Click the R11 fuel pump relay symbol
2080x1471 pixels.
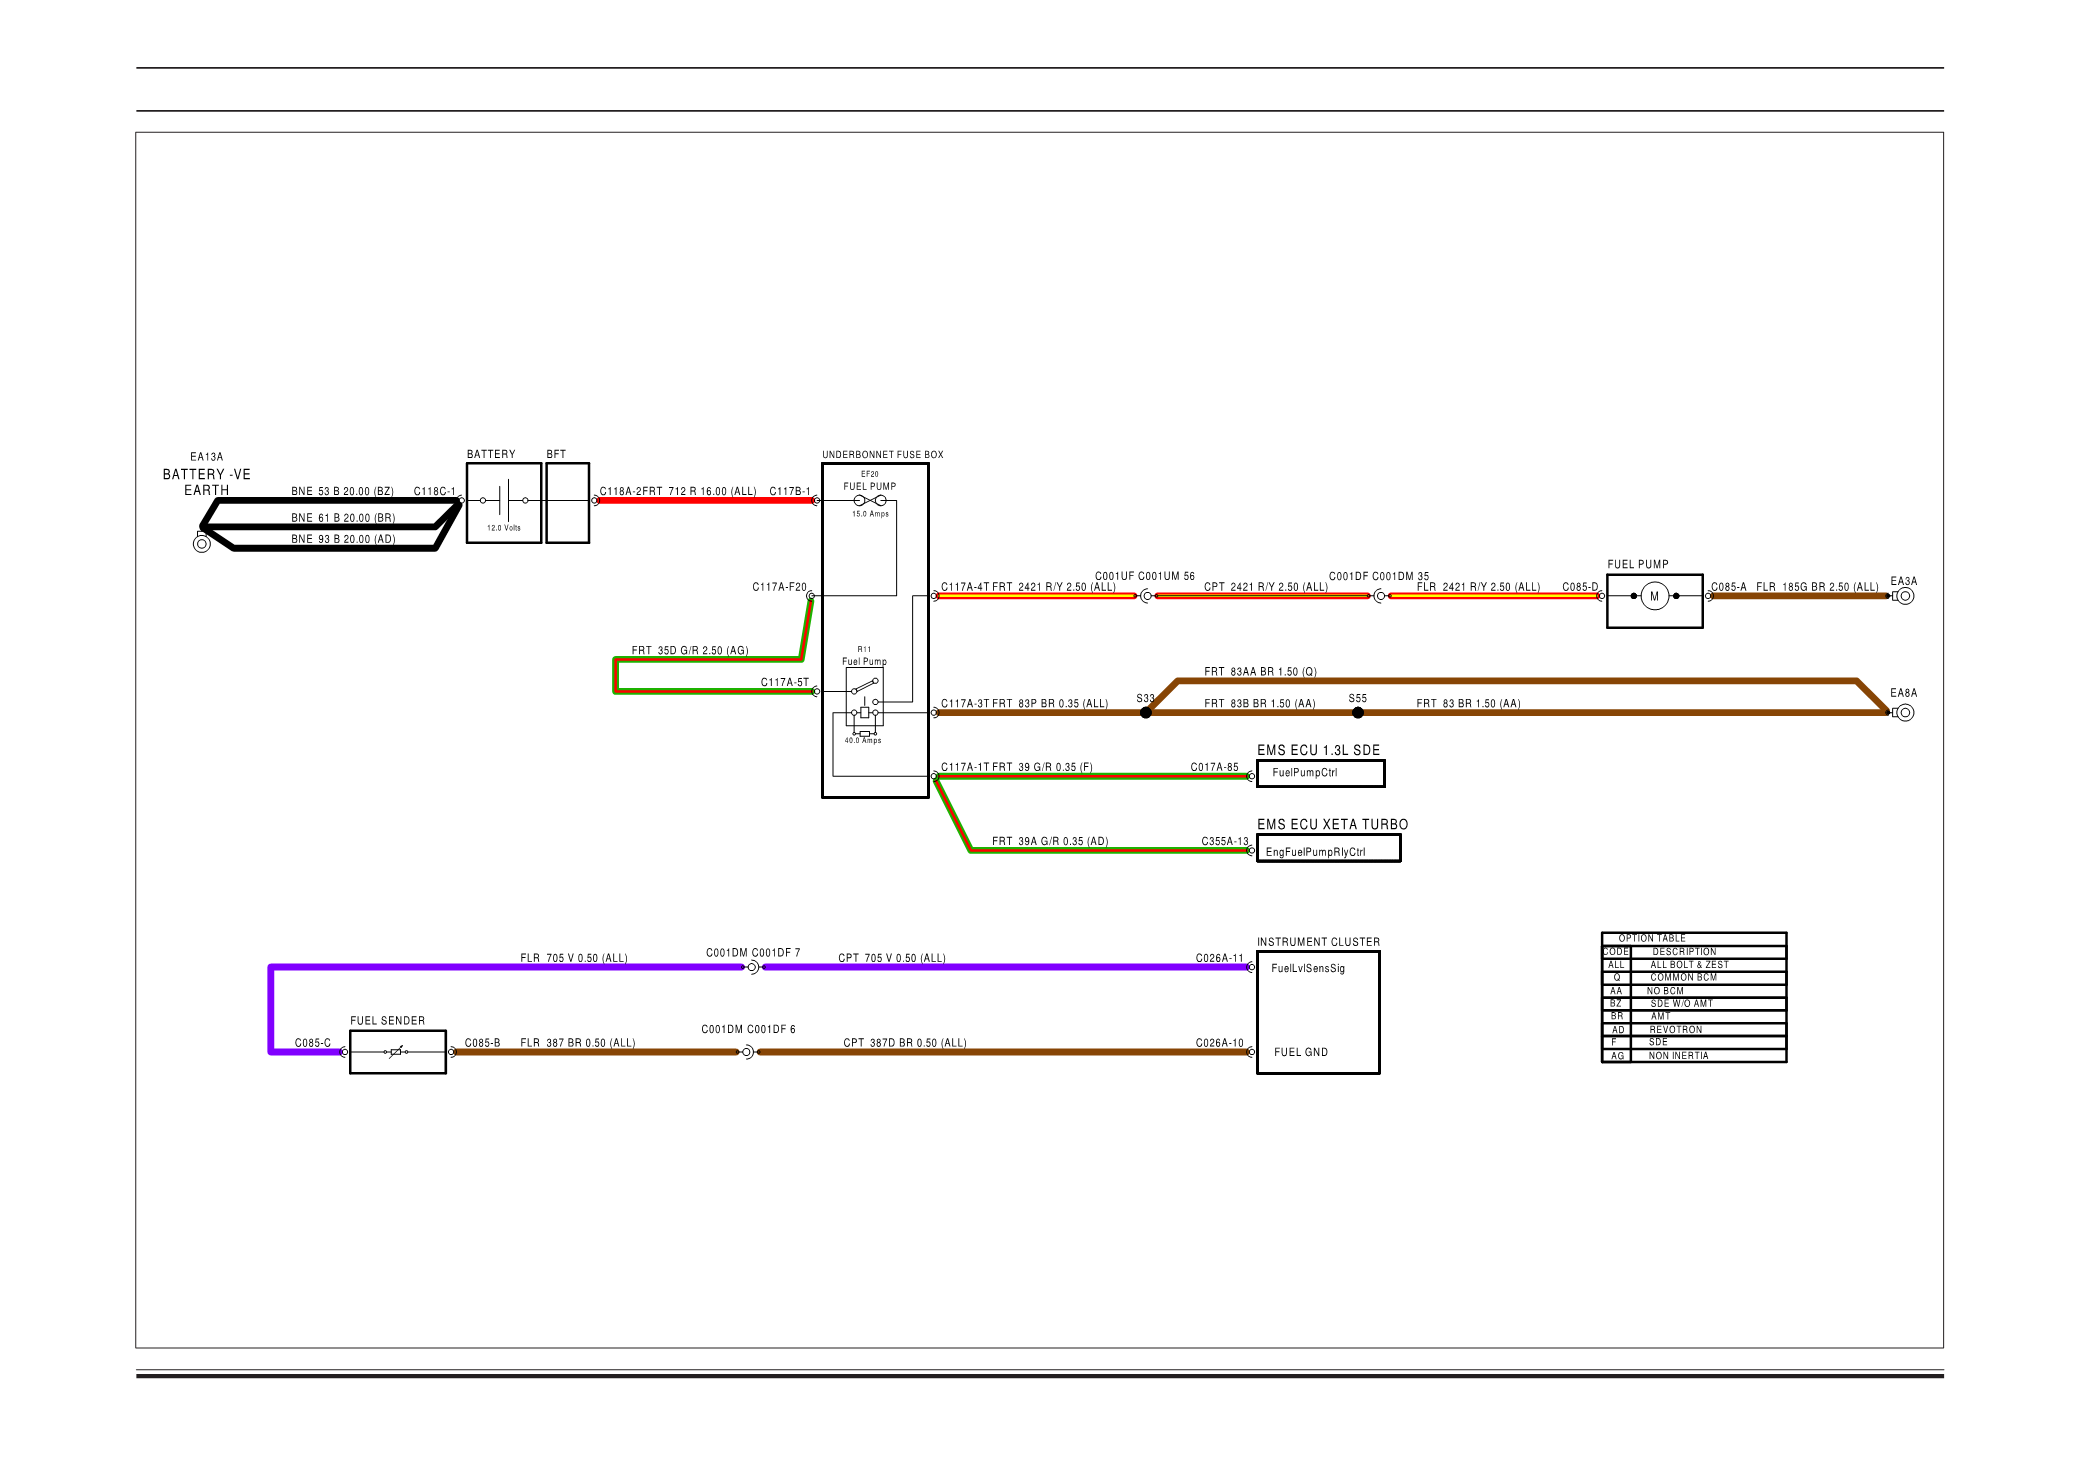coord(864,697)
